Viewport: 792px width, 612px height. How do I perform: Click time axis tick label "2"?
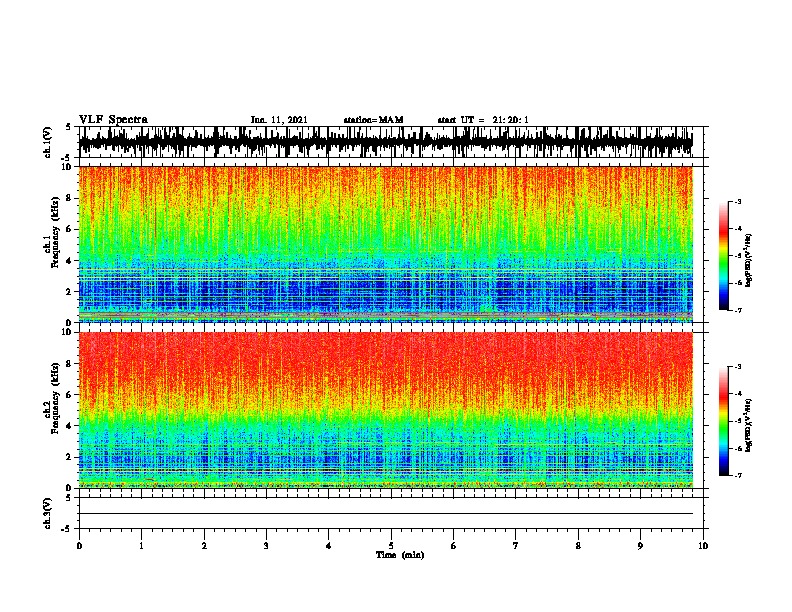(x=204, y=546)
